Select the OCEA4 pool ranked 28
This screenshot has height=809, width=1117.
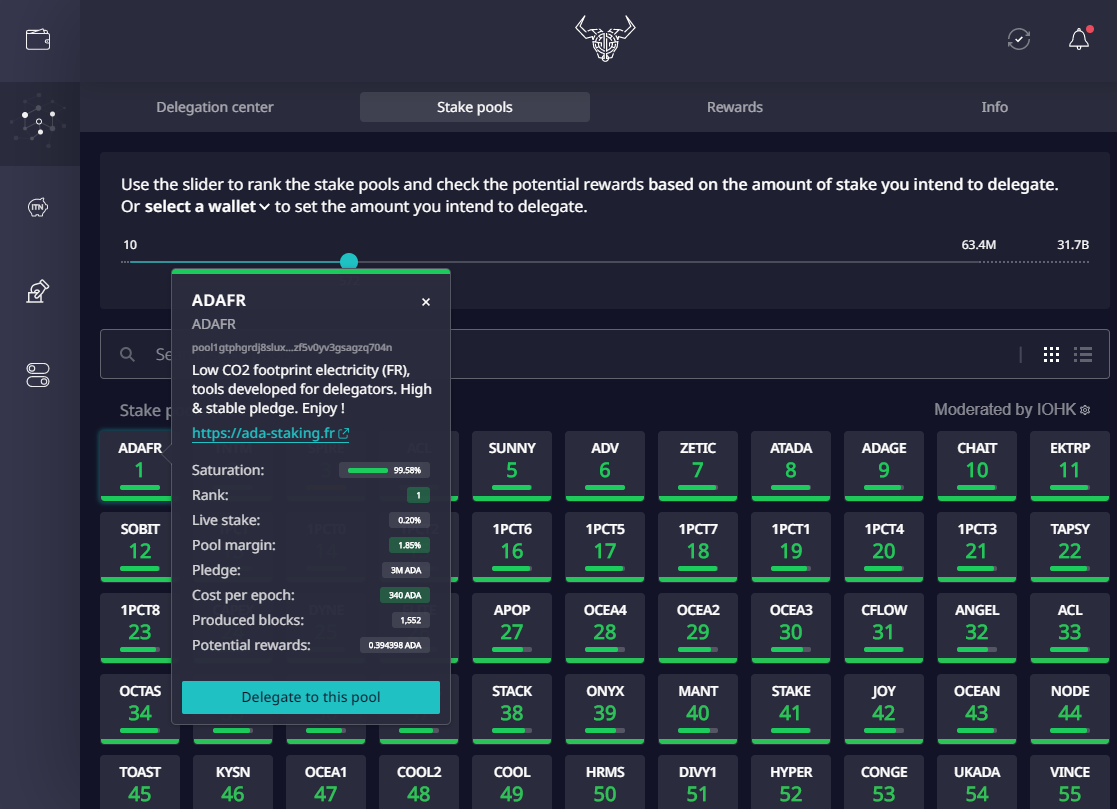[x=605, y=628]
